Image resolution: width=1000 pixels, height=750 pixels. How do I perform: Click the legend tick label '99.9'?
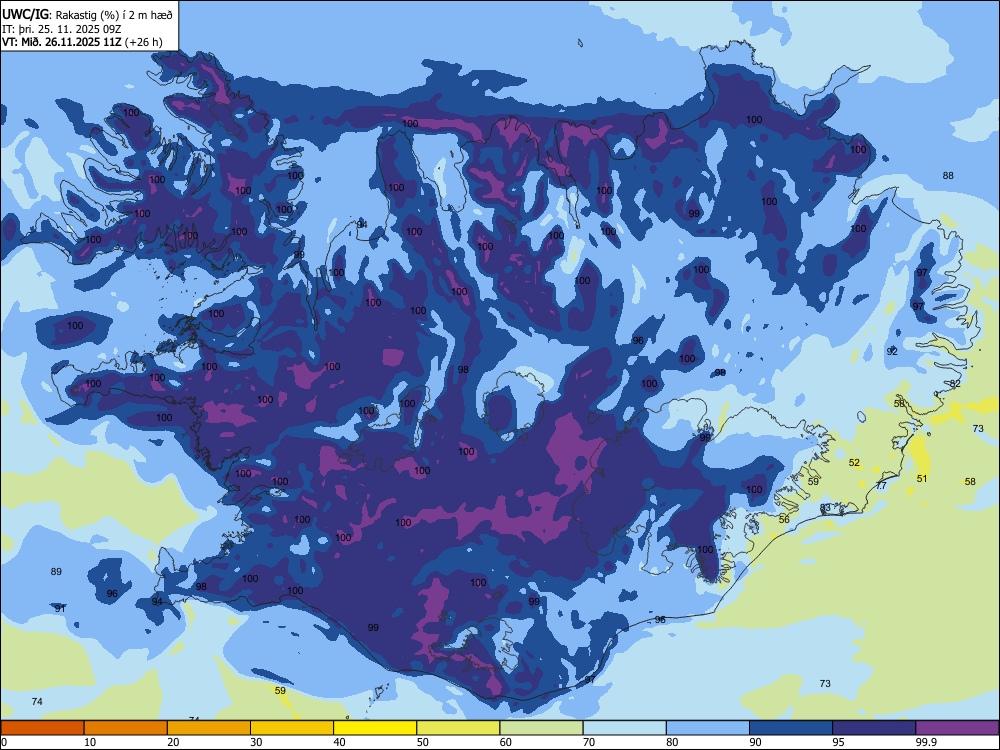click(925, 742)
